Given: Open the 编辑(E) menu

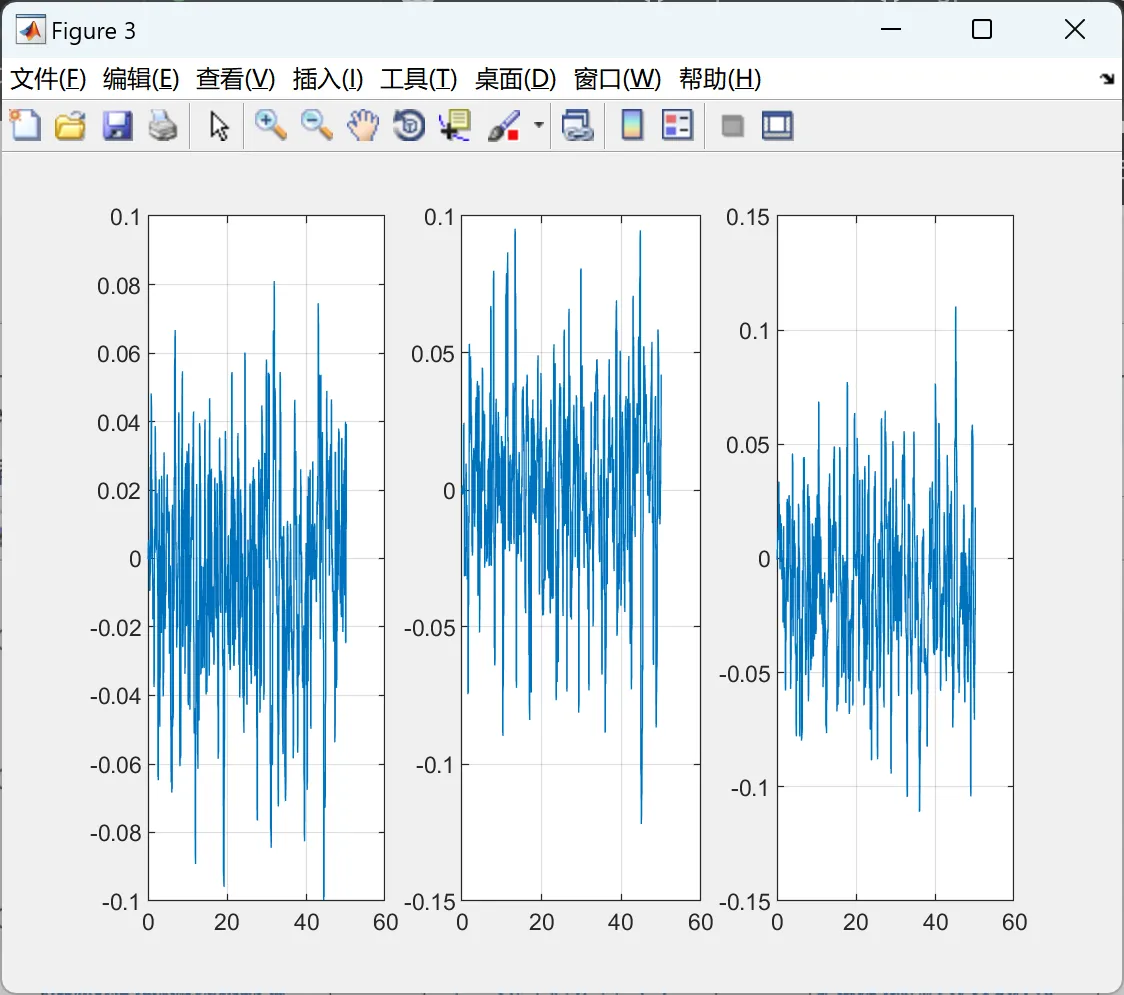Looking at the screenshot, I should pos(141,79).
